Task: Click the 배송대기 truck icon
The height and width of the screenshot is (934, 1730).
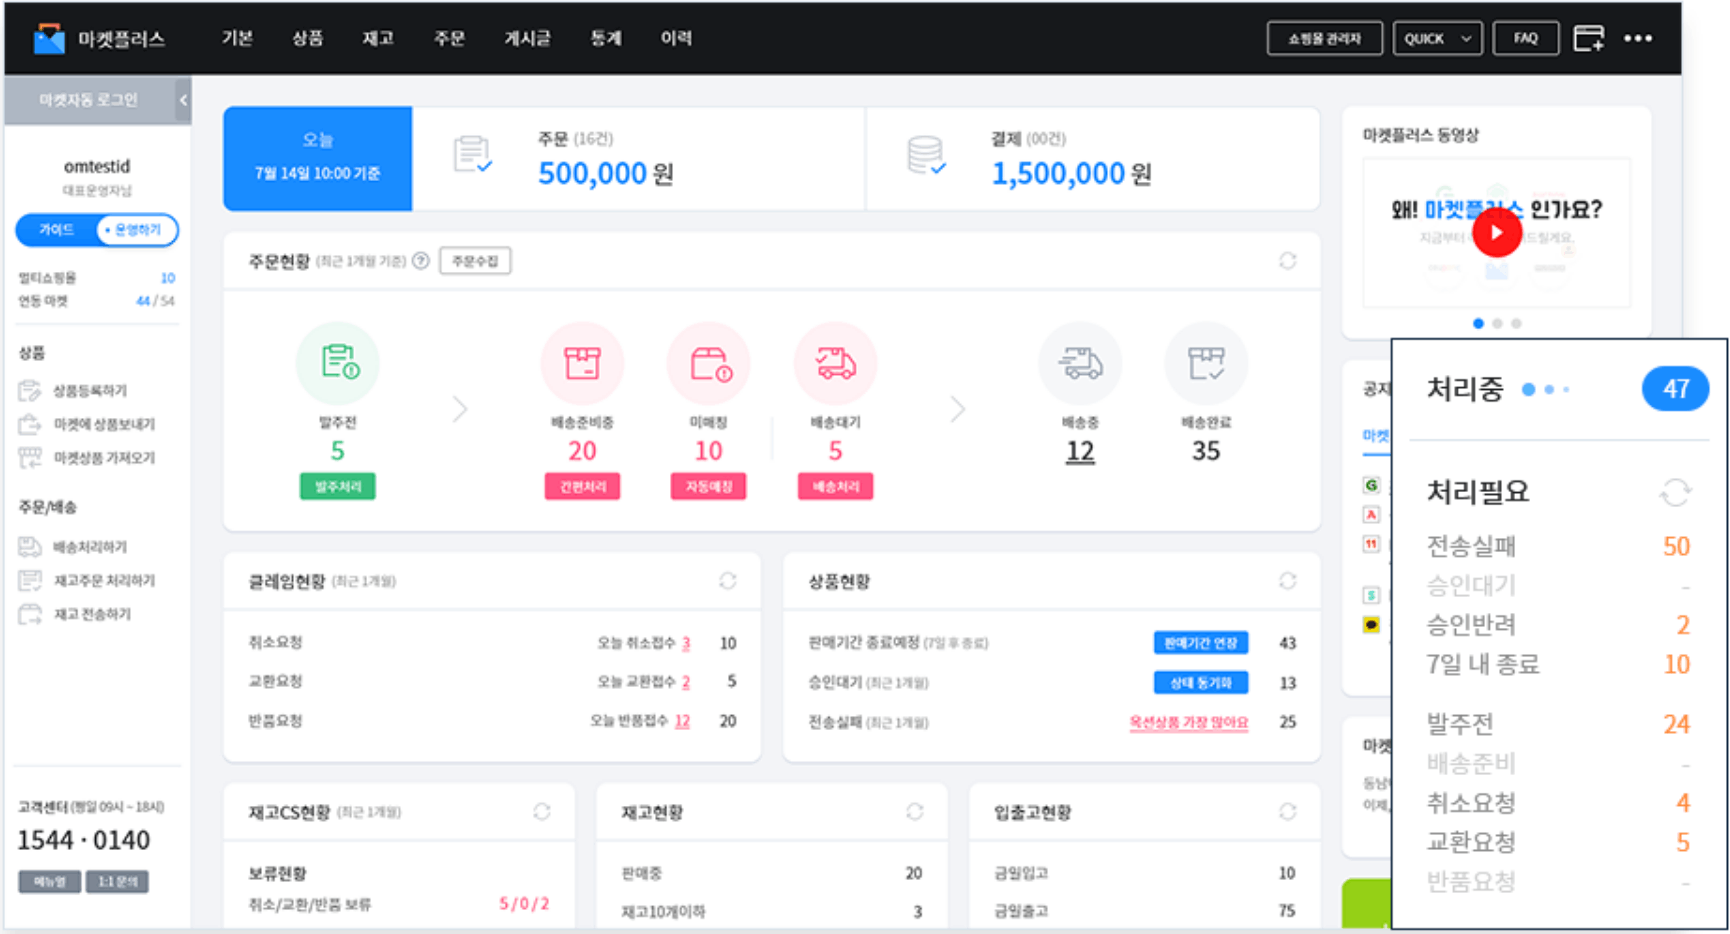Action: 835,362
